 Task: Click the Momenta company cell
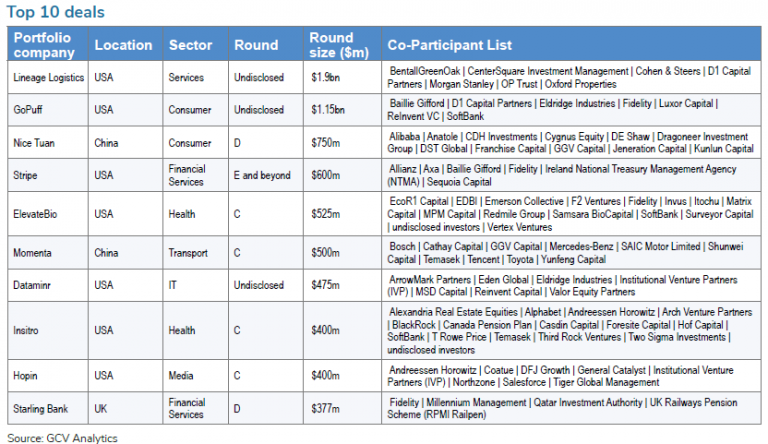click(34, 251)
